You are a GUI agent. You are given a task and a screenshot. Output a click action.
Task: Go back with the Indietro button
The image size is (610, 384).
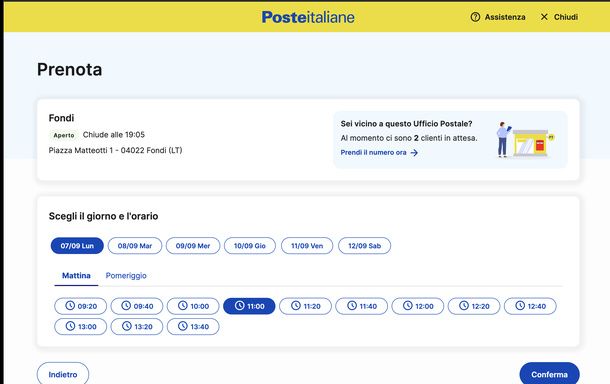tap(63, 374)
